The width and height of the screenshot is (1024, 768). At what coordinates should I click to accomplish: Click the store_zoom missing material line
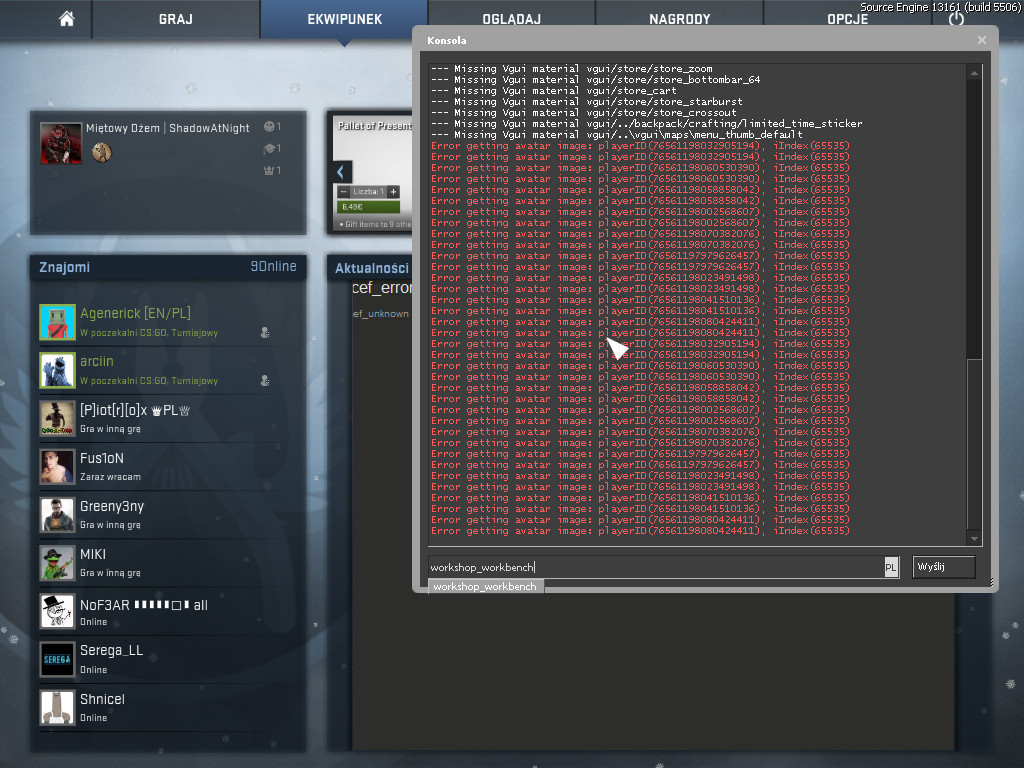pos(571,69)
